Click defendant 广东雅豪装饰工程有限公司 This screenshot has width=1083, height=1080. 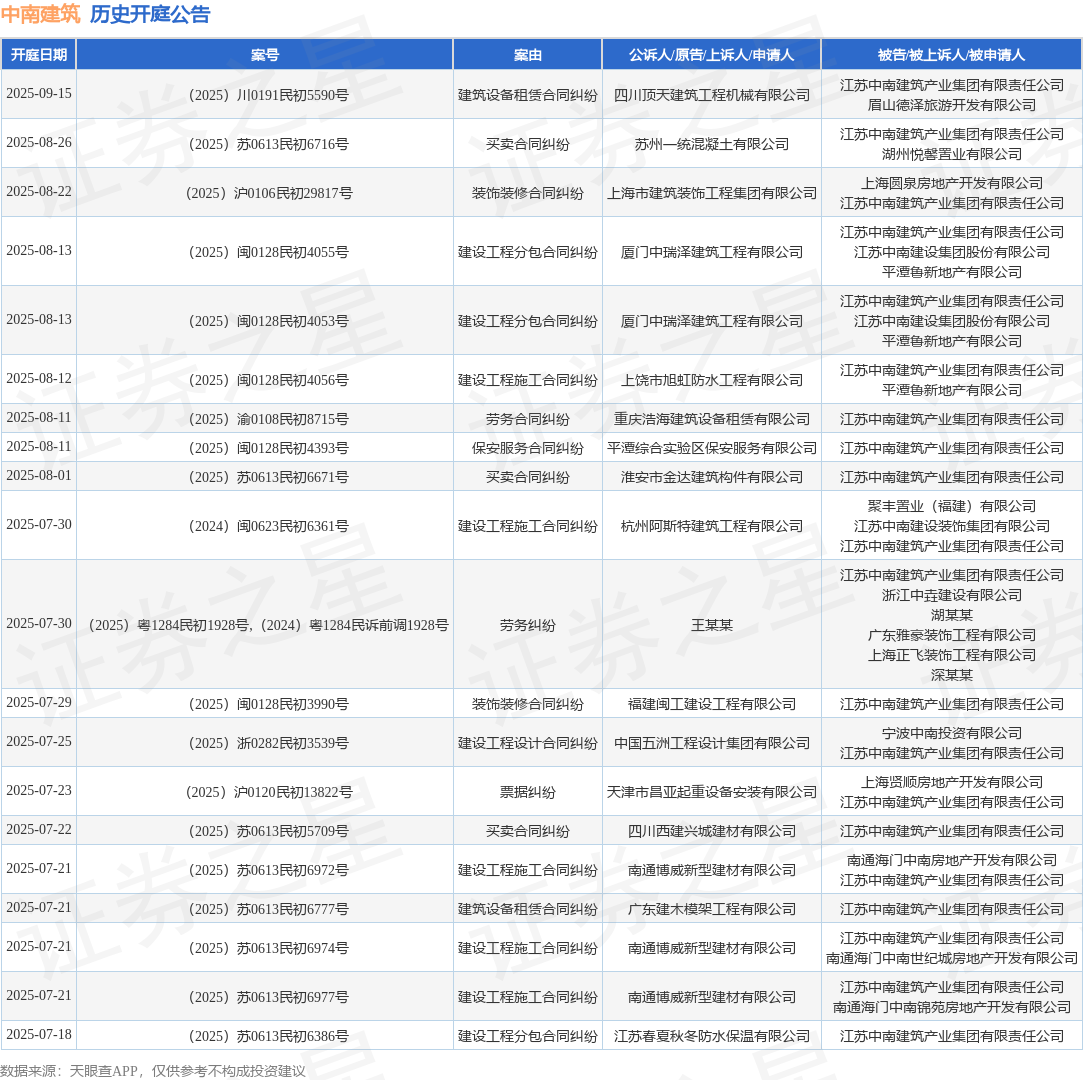[951, 635]
